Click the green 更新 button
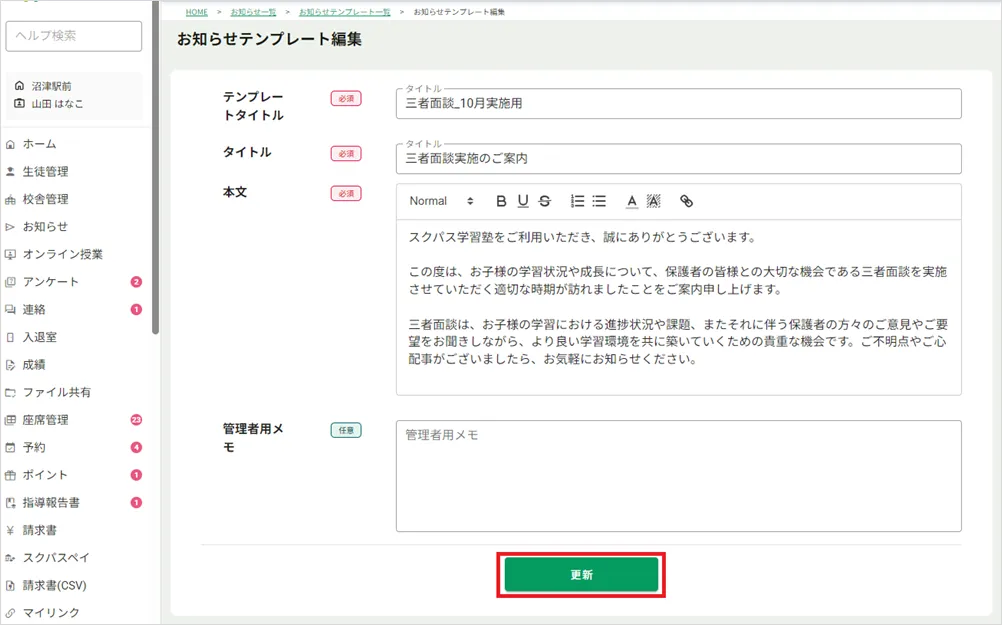Screen dimensions: 1002x625 click(x=582, y=575)
